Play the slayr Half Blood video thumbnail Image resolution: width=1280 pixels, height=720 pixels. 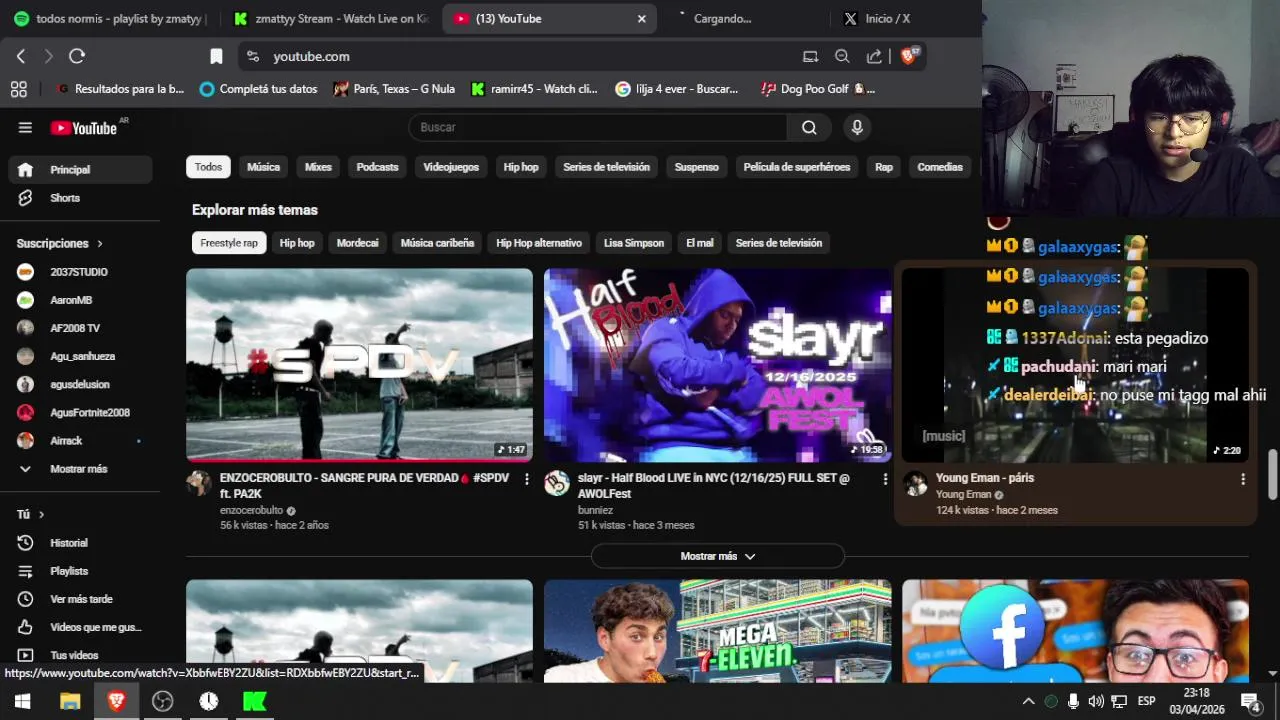point(717,365)
